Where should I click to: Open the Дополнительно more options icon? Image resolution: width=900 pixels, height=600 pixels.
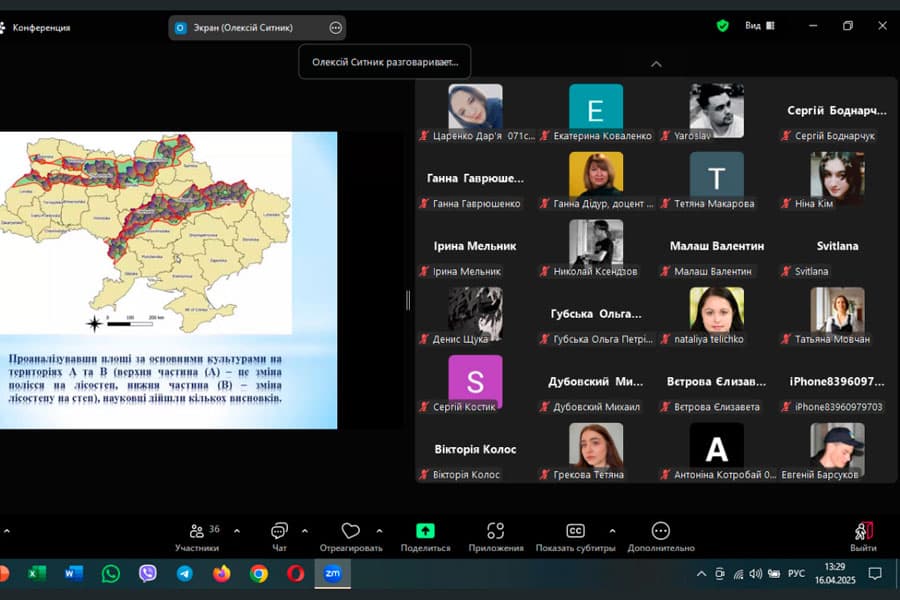(x=660, y=531)
